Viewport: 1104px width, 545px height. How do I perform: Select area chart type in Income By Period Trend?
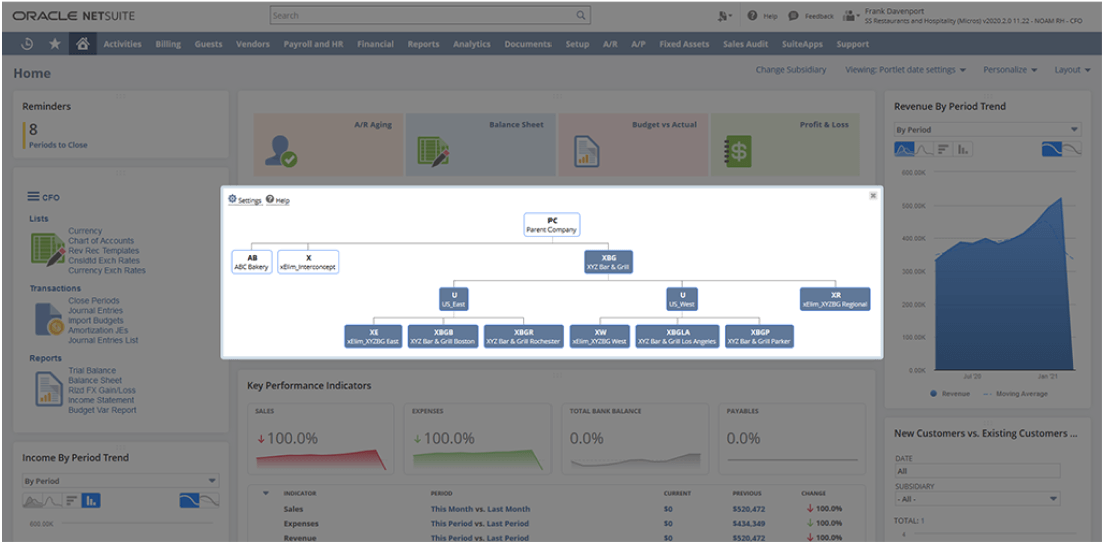32,501
